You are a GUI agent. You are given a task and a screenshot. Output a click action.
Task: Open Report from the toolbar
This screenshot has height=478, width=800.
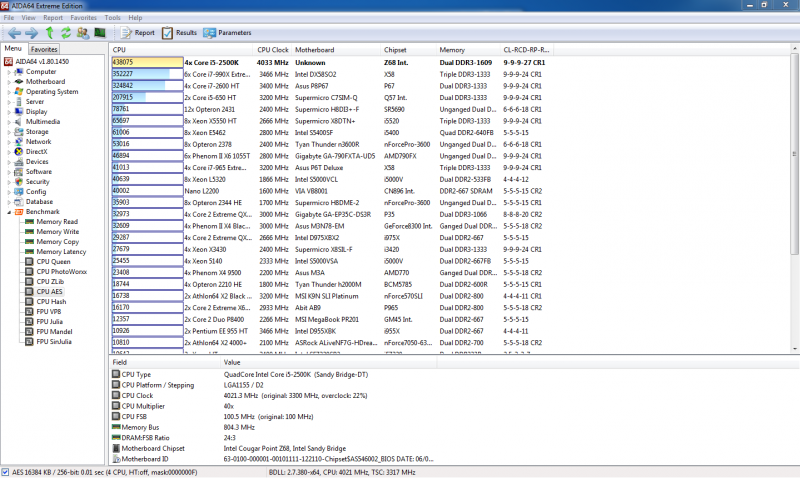coord(138,33)
